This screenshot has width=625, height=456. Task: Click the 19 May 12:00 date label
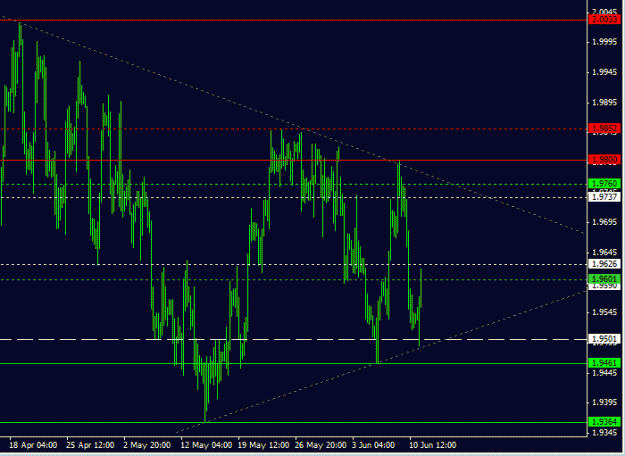tap(263, 445)
